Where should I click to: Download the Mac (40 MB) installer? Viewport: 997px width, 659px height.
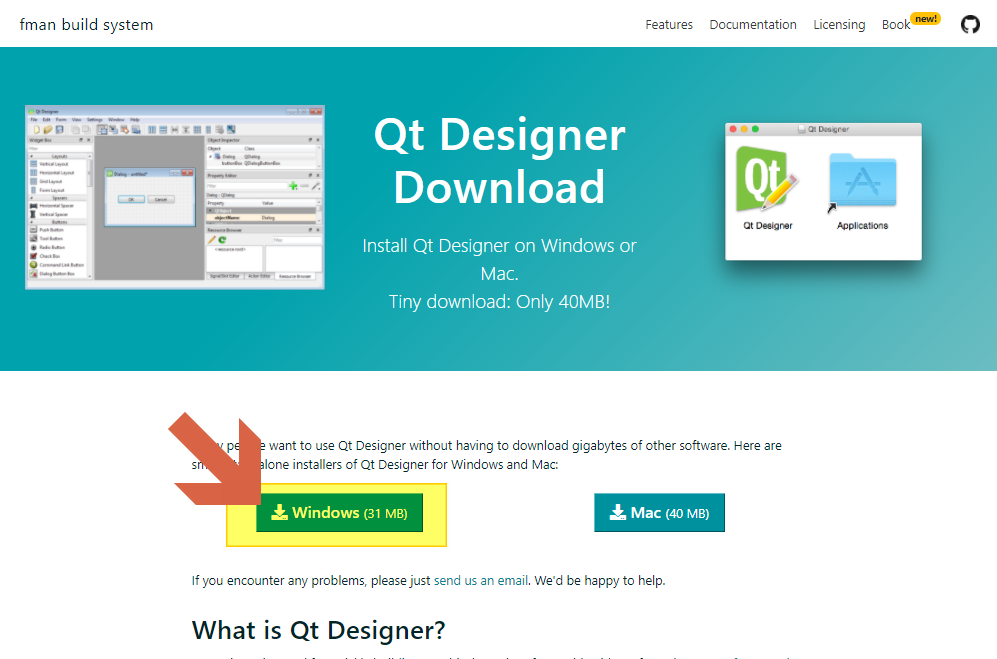coord(659,513)
